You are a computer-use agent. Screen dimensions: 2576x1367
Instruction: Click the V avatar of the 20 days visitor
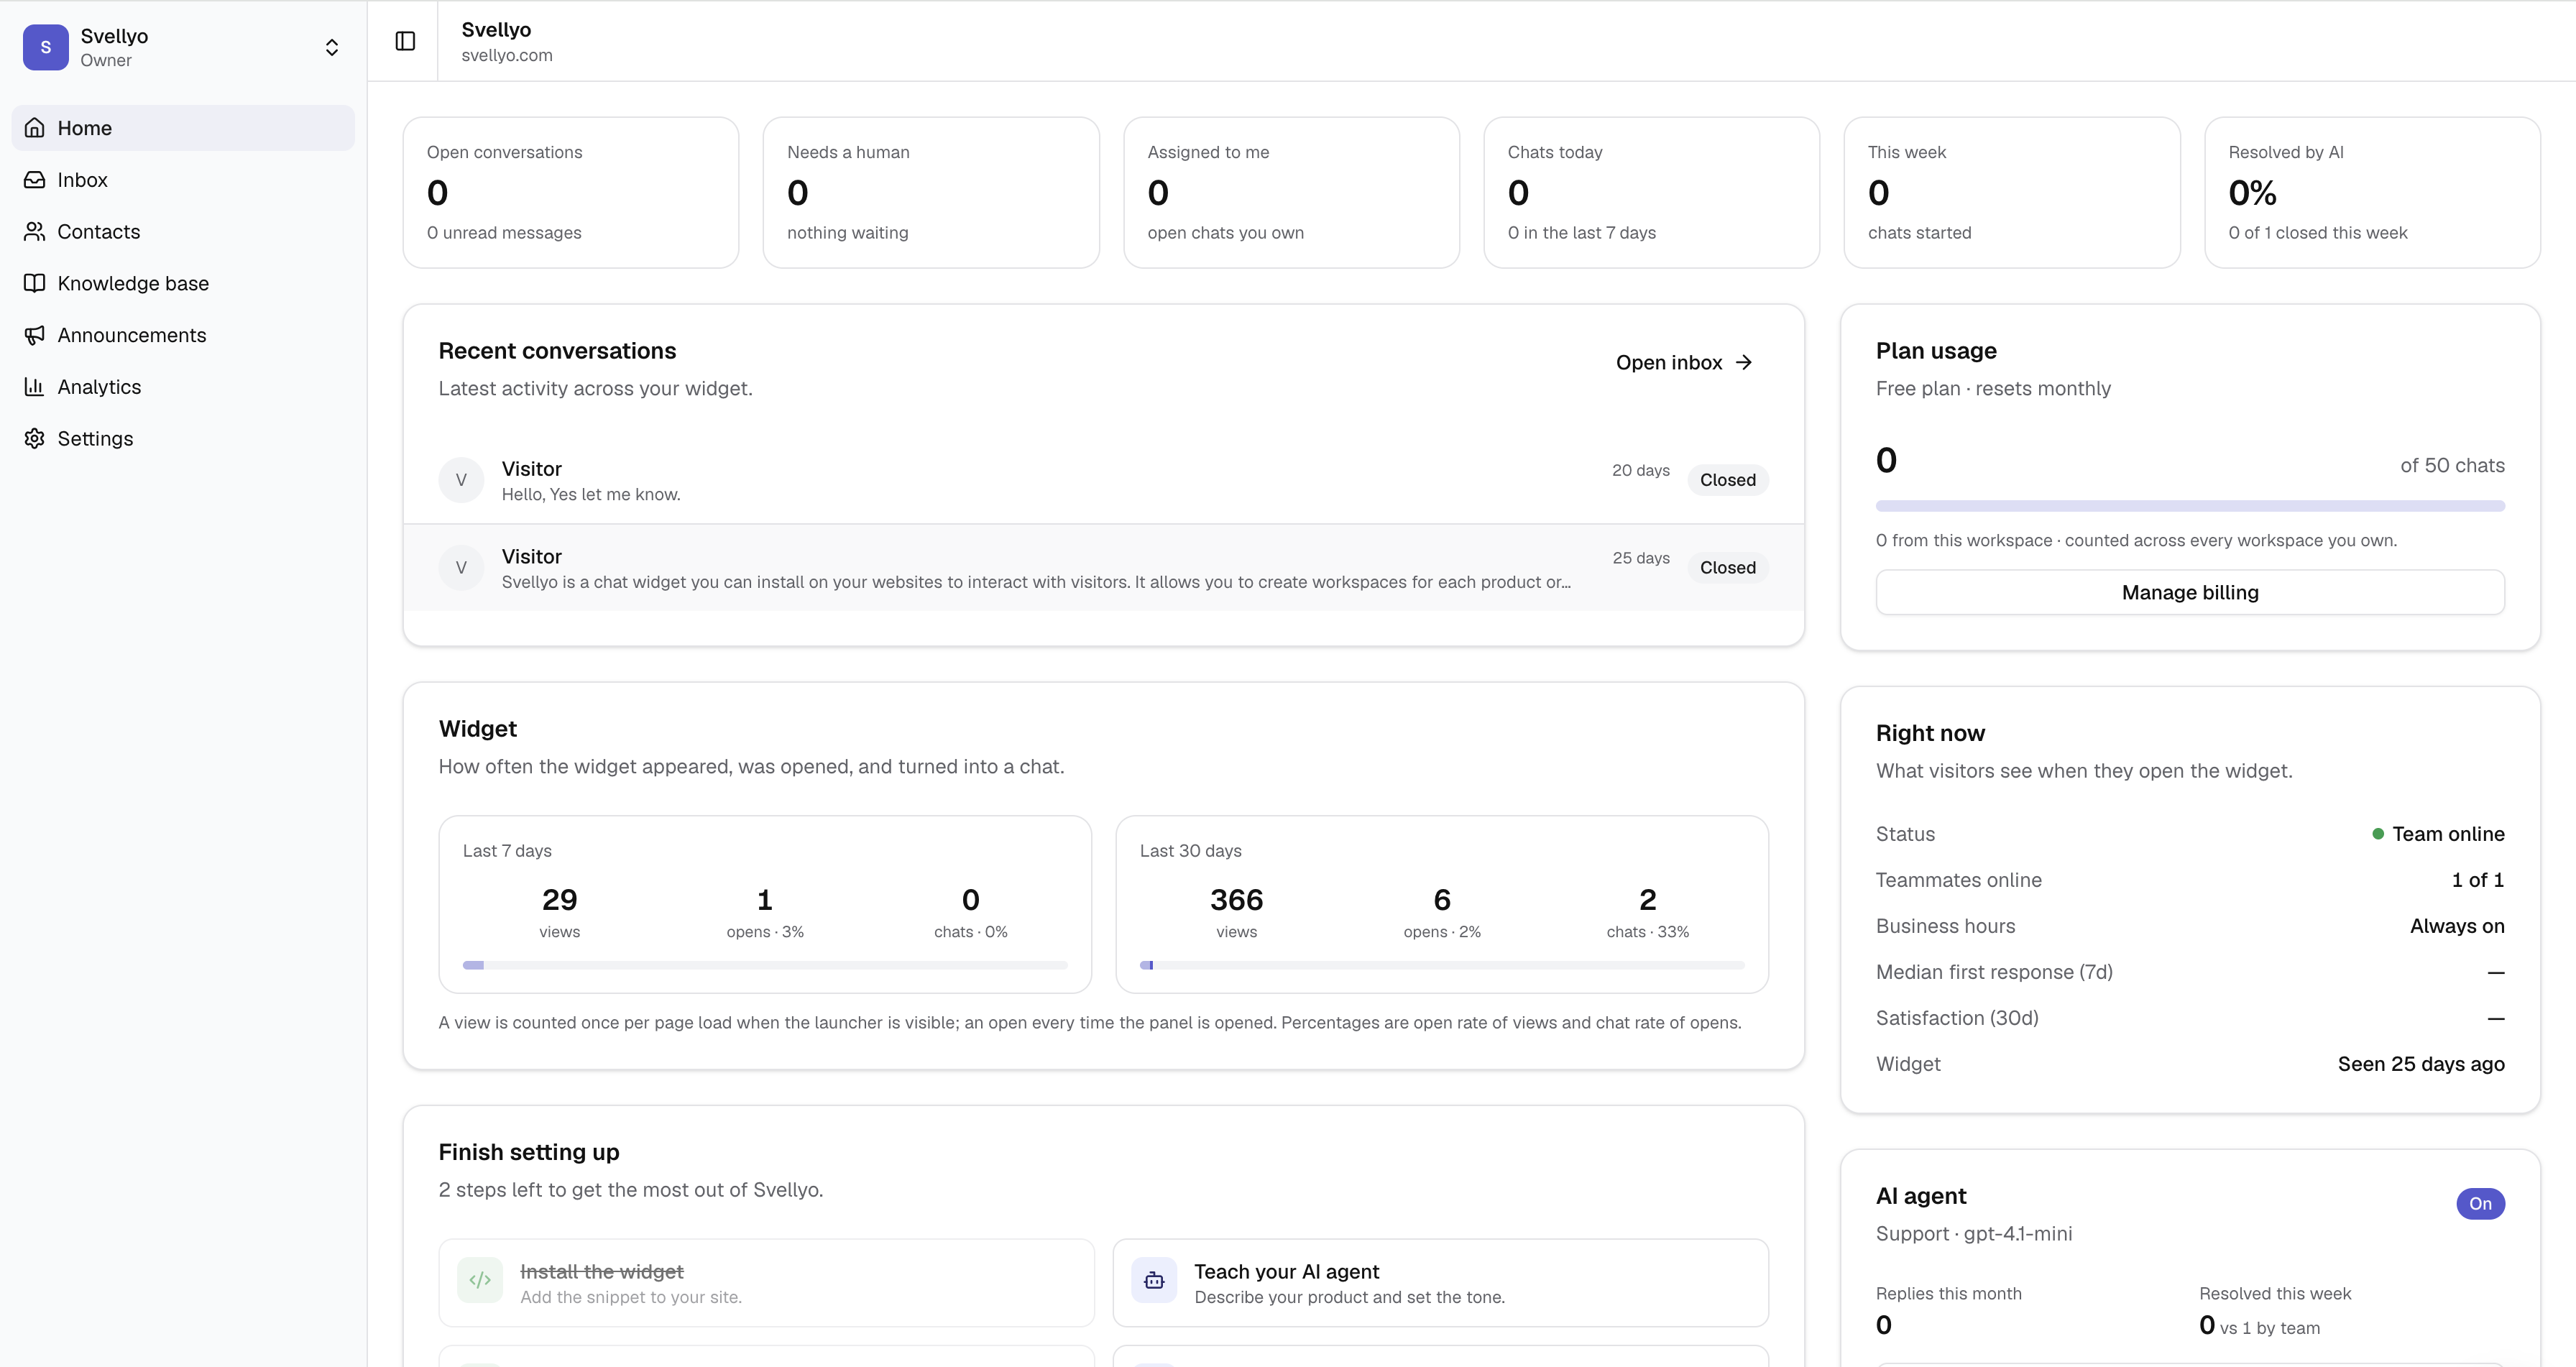[461, 480]
